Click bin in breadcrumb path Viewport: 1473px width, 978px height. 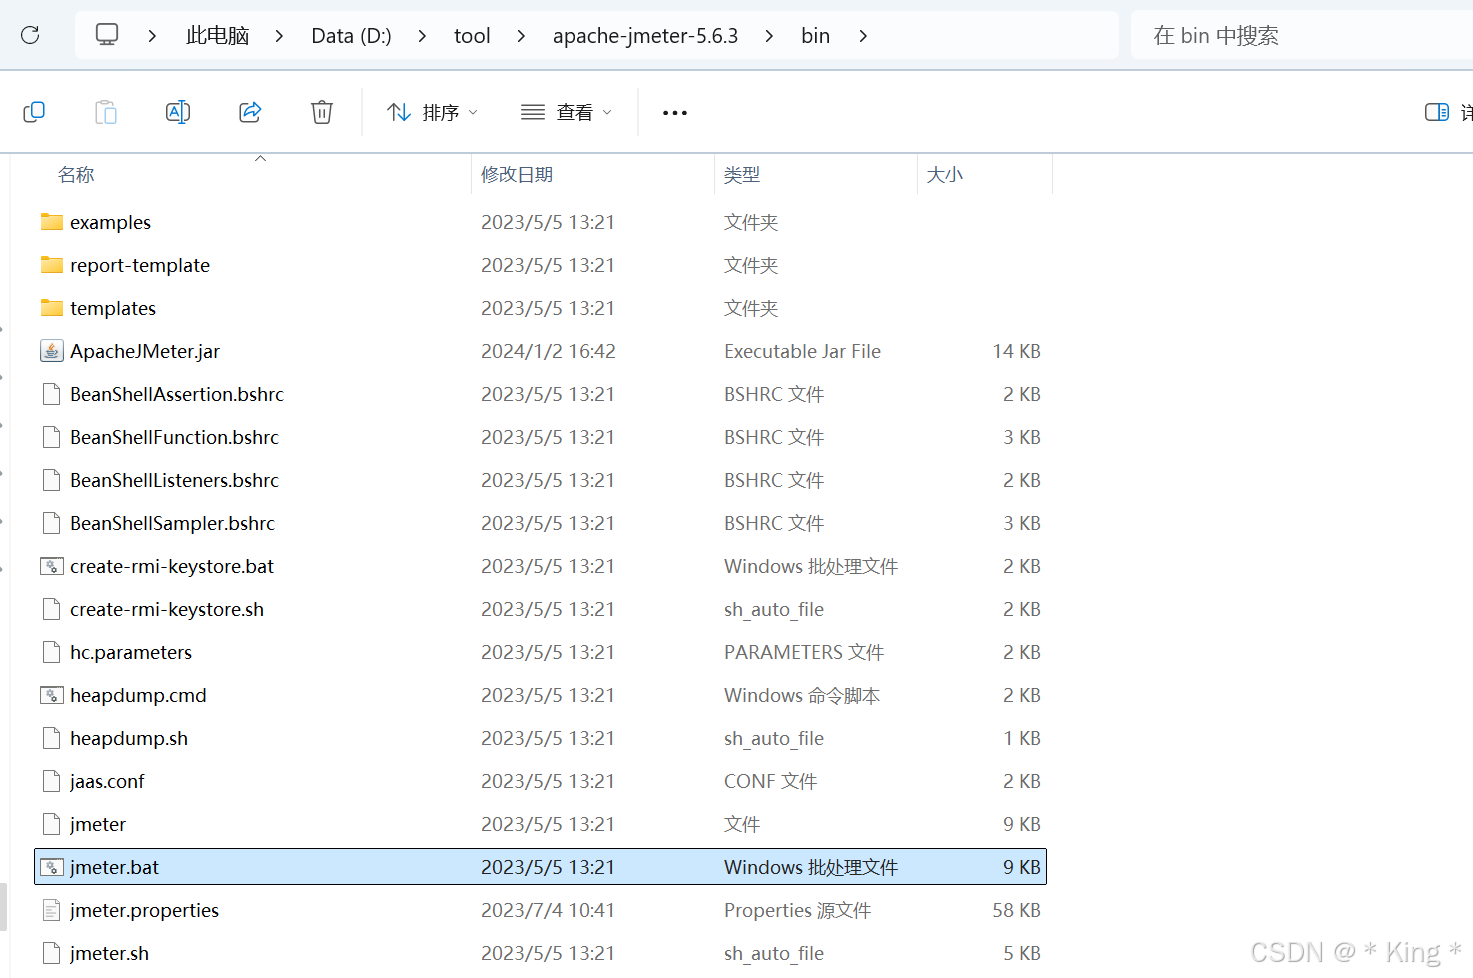815,36
